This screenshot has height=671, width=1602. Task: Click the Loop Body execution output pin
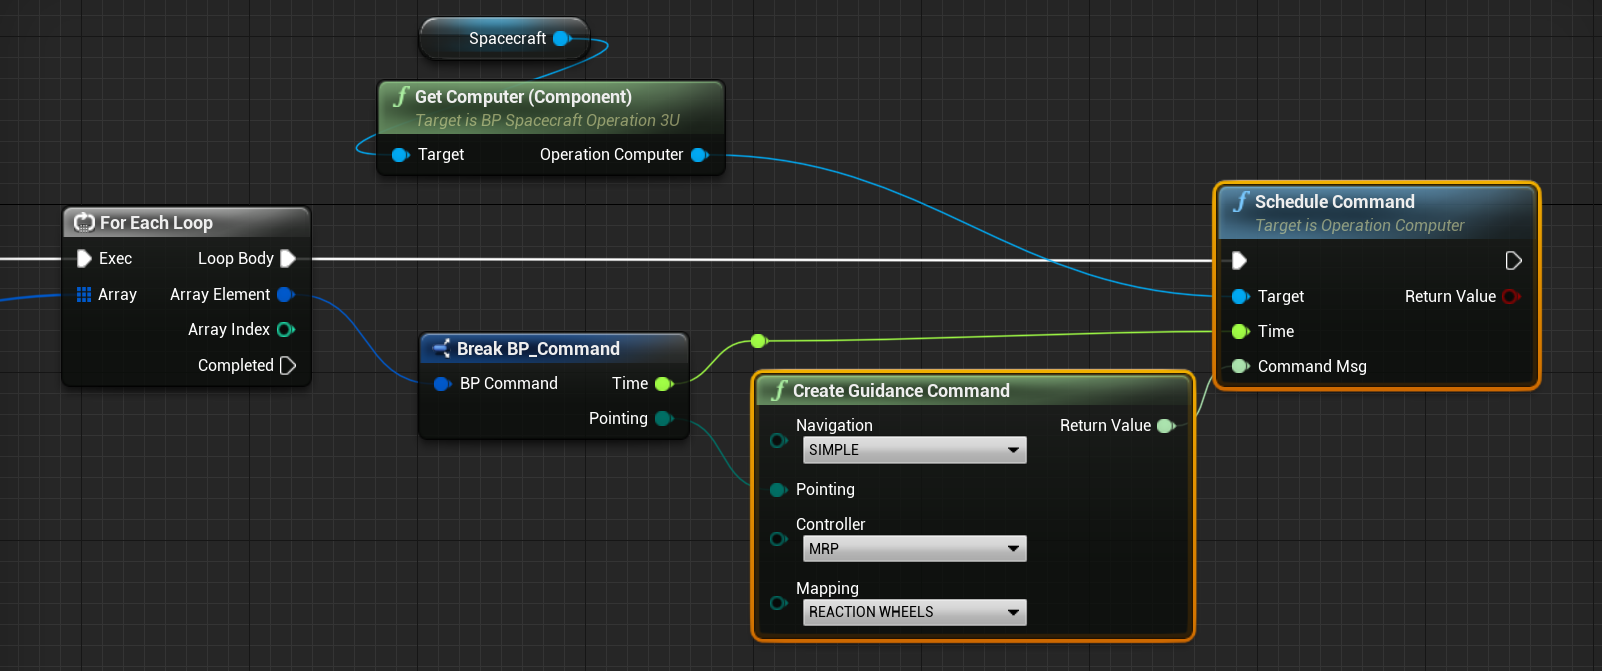point(288,259)
